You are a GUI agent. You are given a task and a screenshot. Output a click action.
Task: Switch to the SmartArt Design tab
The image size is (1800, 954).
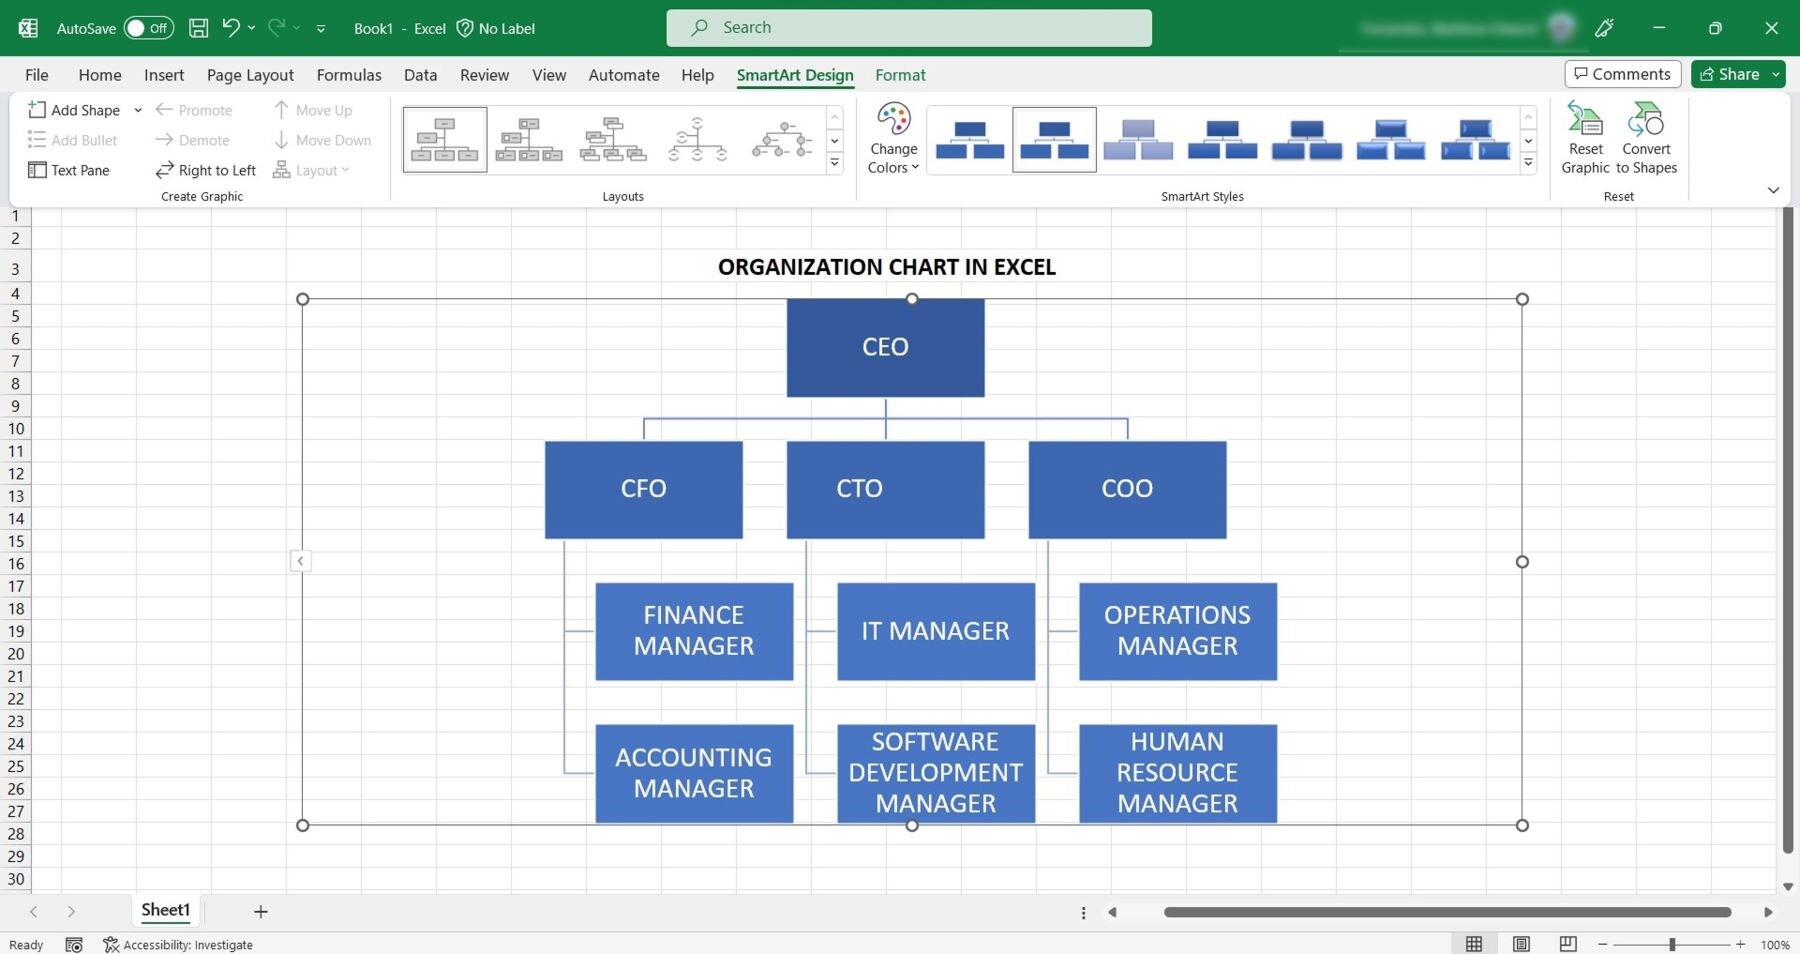(x=795, y=74)
